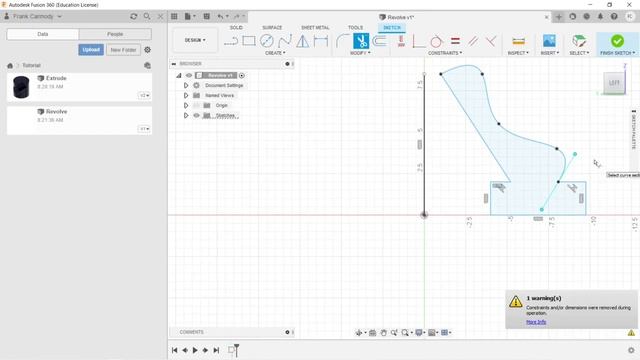Expand the Origin node

click(x=186, y=105)
